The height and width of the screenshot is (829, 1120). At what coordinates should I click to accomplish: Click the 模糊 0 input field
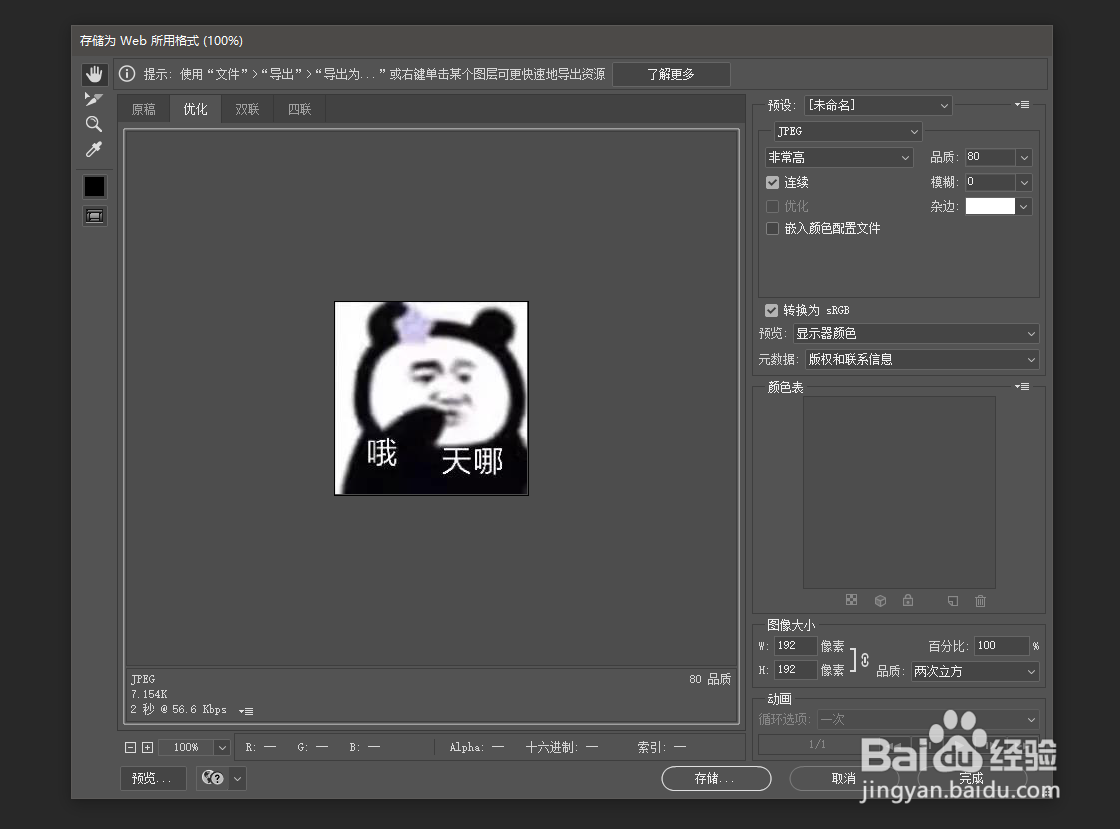(990, 182)
